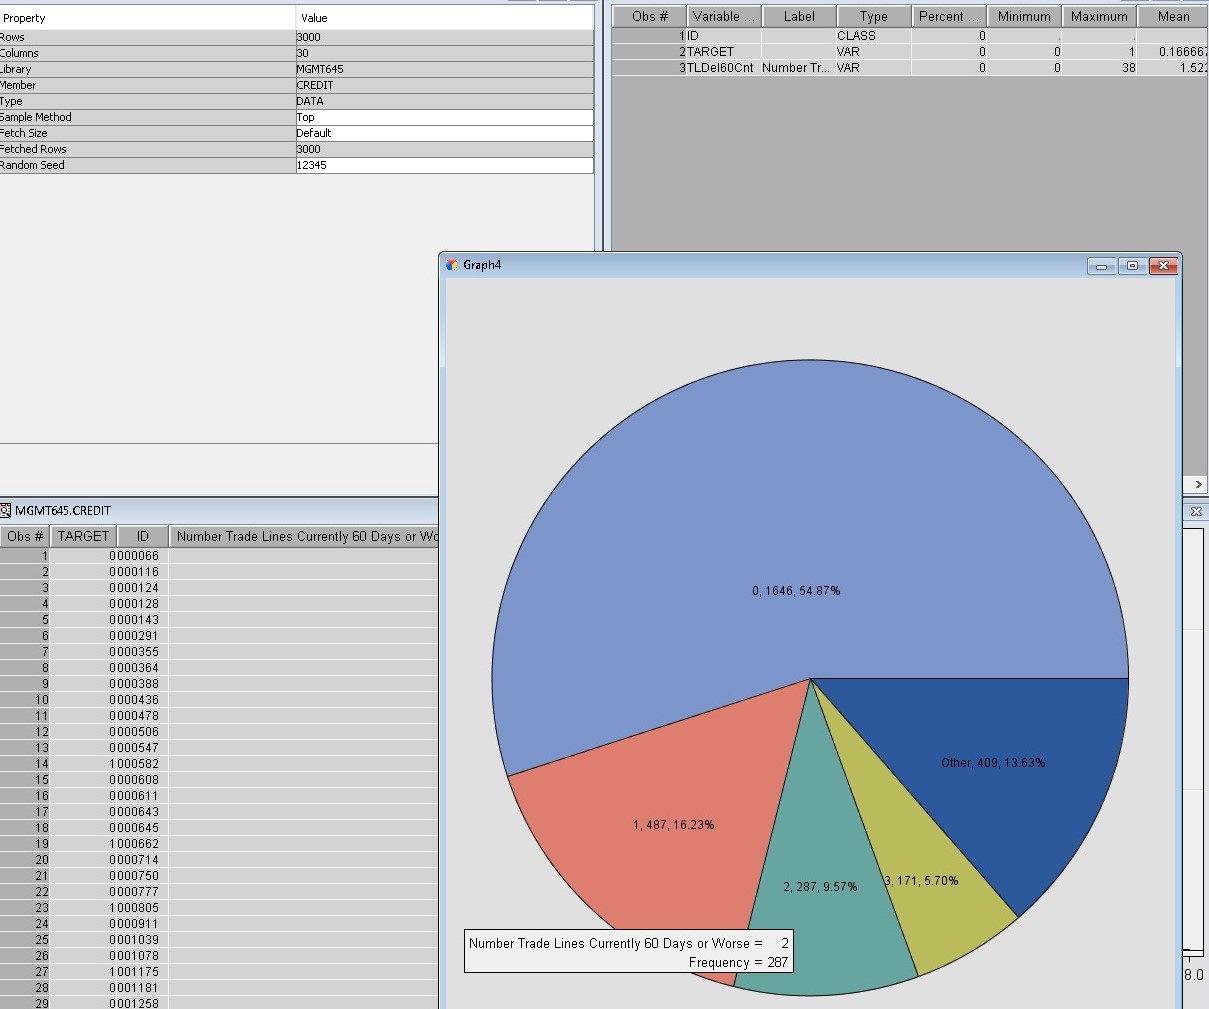Click row header 20 in CREDIT table

(25, 860)
